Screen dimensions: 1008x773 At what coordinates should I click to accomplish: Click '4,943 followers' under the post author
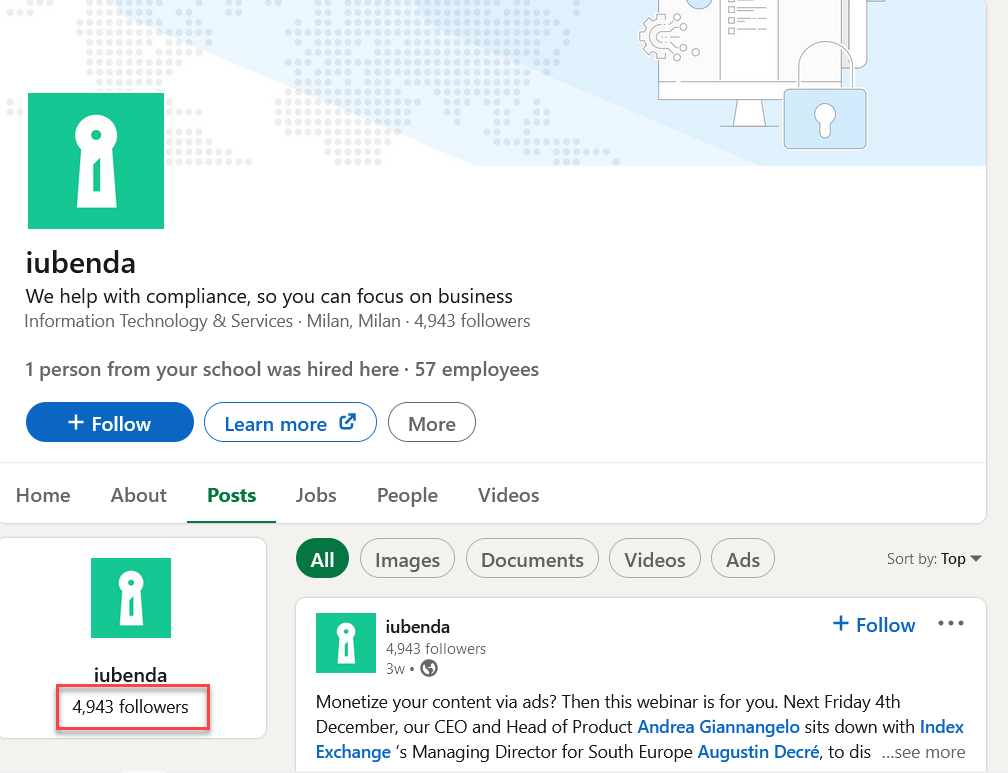tap(436, 648)
